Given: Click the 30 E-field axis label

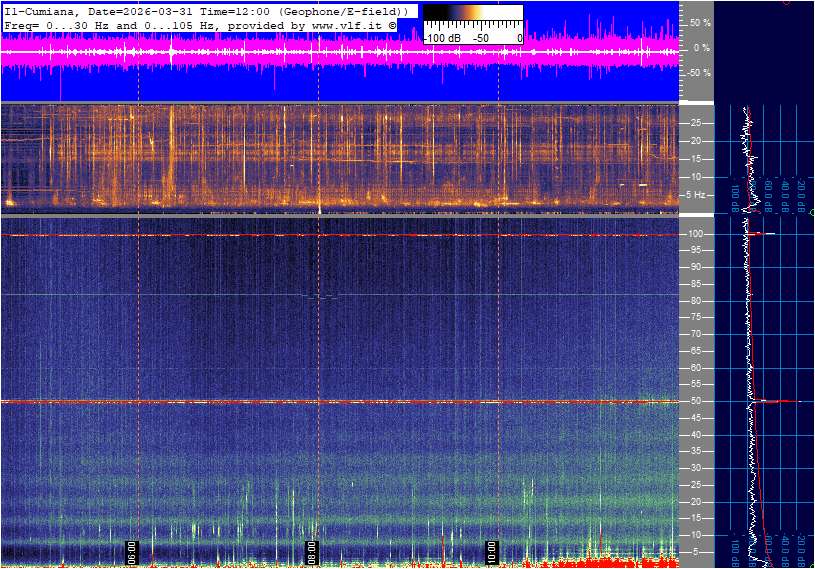Looking at the screenshot, I should [x=695, y=468].
